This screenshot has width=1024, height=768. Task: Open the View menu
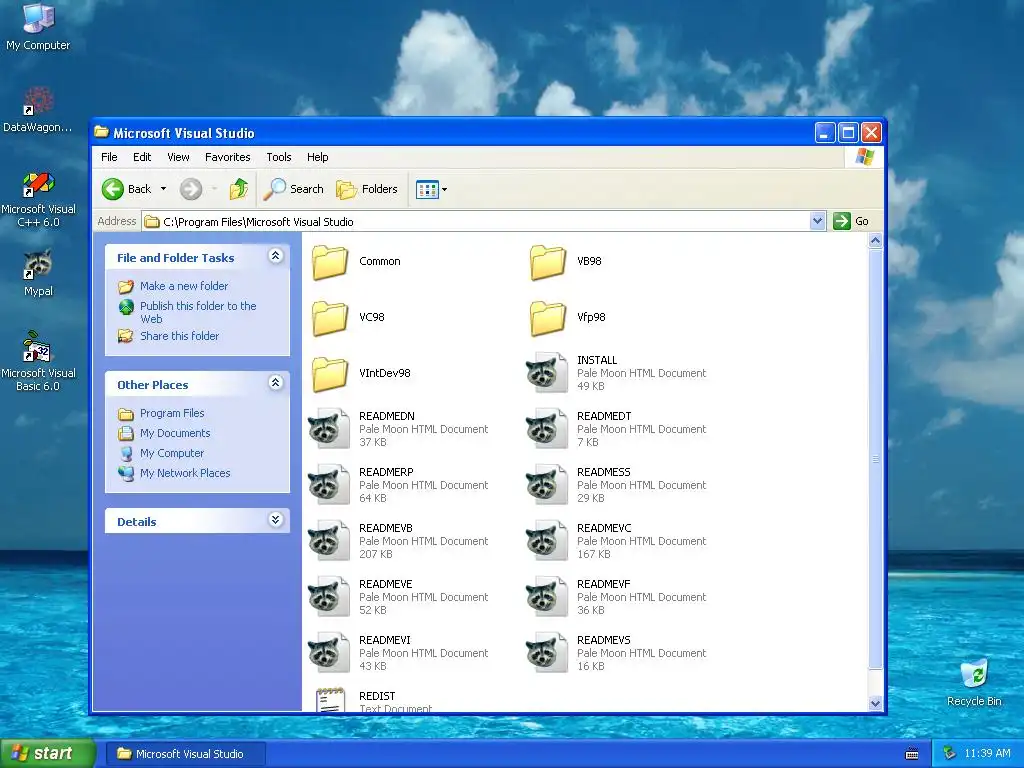[x=178, y=157]
